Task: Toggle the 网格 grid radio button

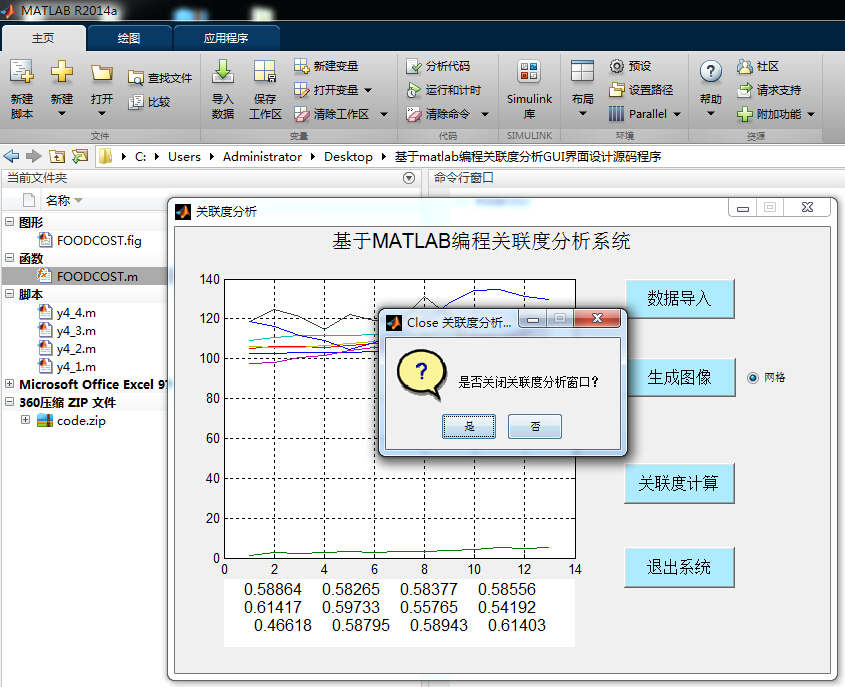Action: tap(753, 378)
